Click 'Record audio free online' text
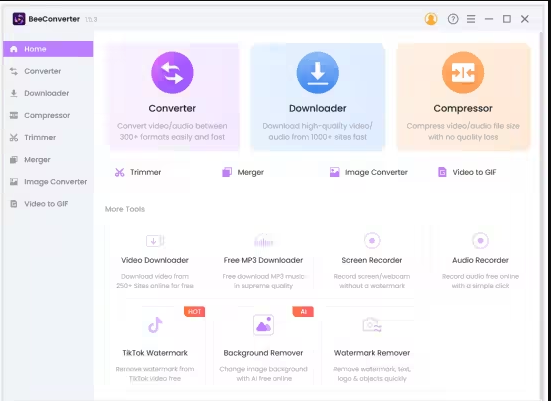This screenshot has width=551, height=401. [480, 277]
